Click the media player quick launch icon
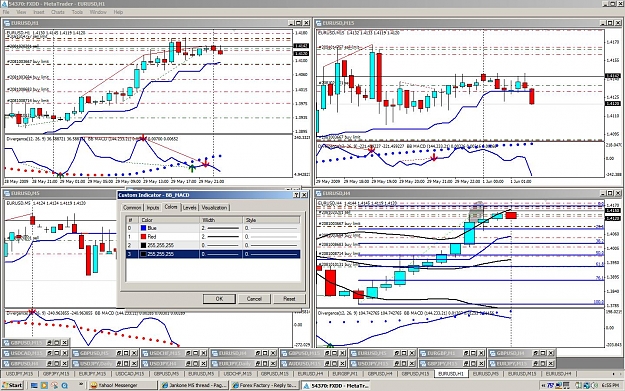The width and height of the screenshot is (625, 391). coord(44,385)
